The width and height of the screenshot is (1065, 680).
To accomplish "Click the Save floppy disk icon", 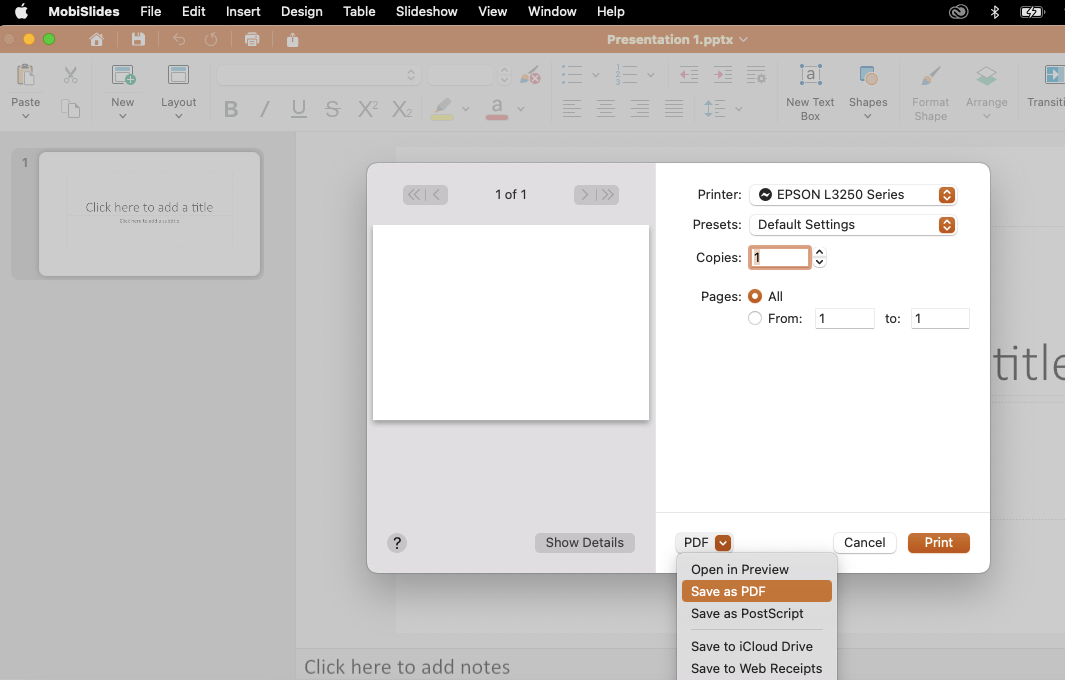I will tap(138, 39).
